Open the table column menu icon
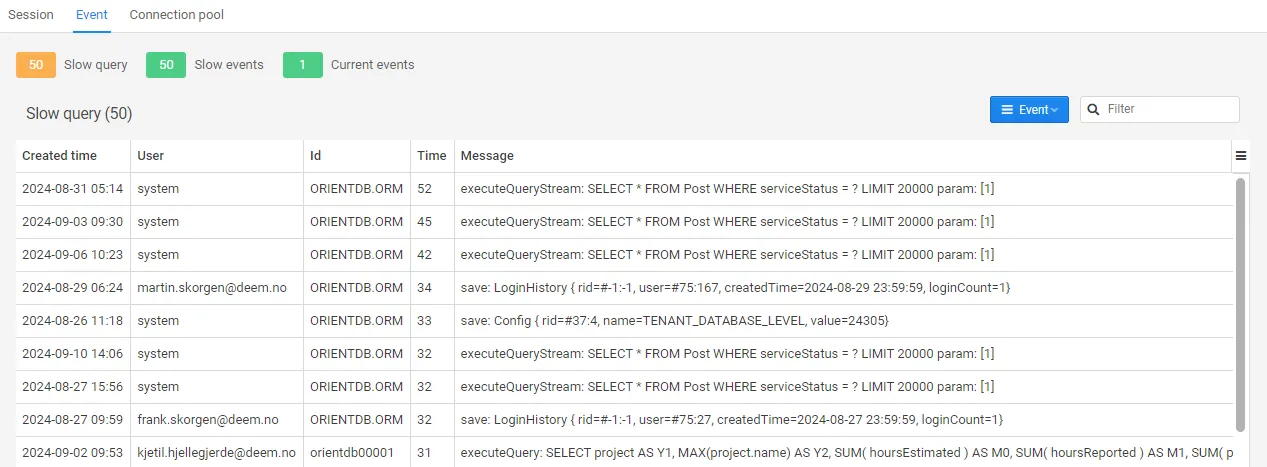Viewport: 1267px width, 467px height. click(1241, 156)
